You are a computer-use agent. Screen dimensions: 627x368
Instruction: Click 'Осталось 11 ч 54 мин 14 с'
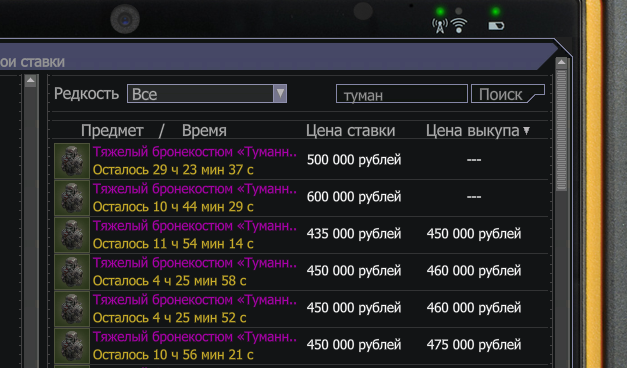click(173, 244)
